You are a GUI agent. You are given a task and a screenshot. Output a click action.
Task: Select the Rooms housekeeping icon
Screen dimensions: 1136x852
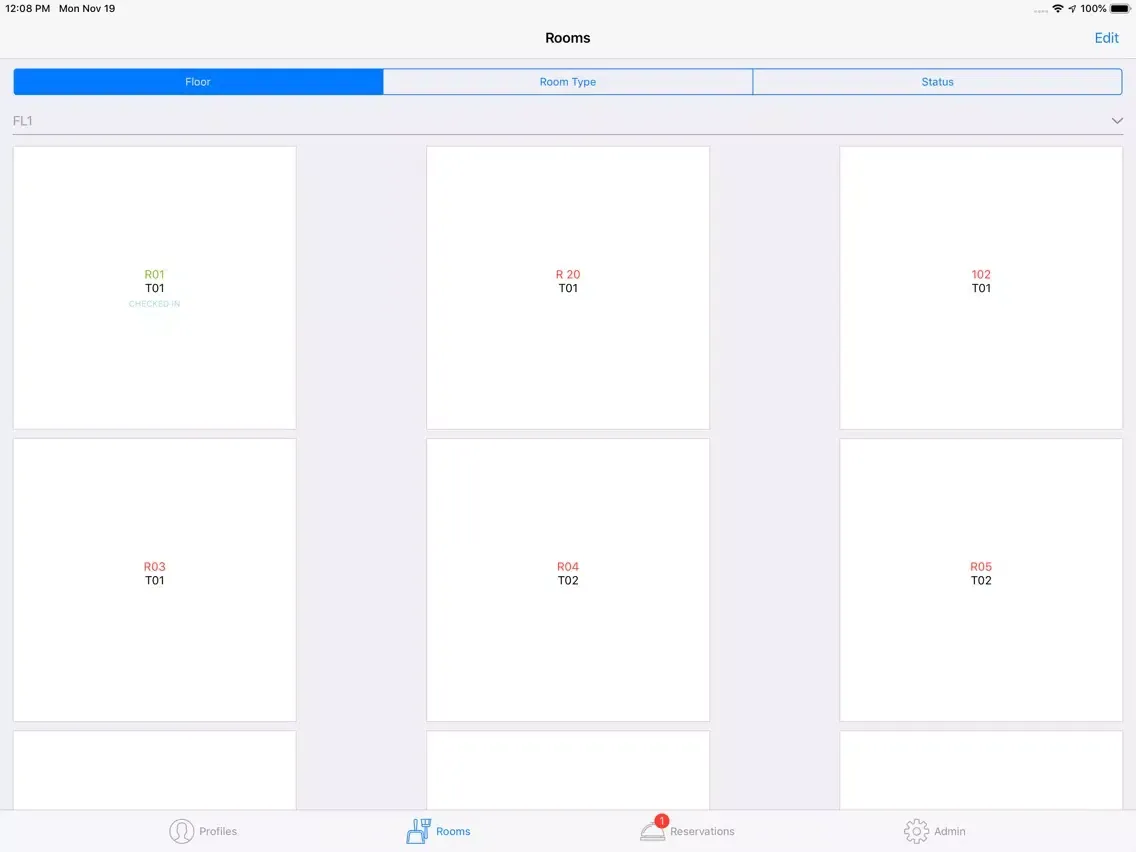[x=418, y=831]
